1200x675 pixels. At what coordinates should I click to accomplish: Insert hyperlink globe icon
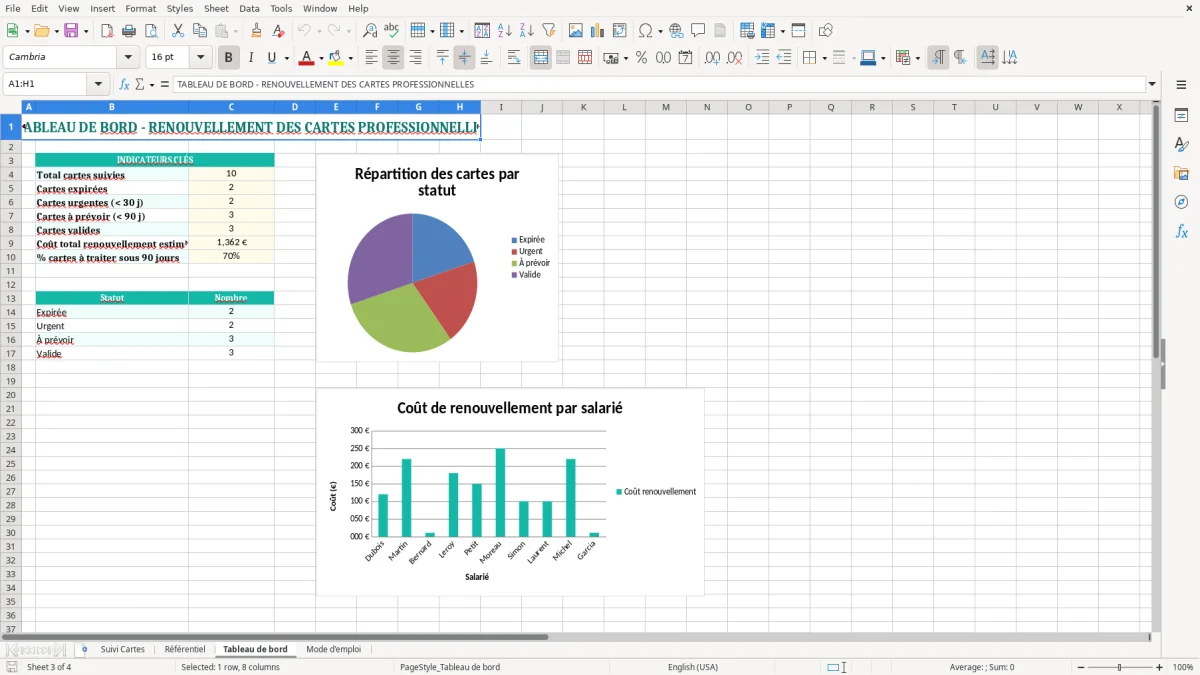click(x=676, y=31)
